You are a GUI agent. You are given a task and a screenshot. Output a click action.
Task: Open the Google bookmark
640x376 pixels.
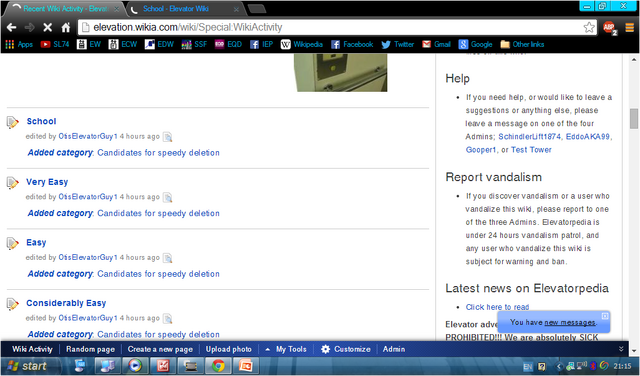click(476, 44)
